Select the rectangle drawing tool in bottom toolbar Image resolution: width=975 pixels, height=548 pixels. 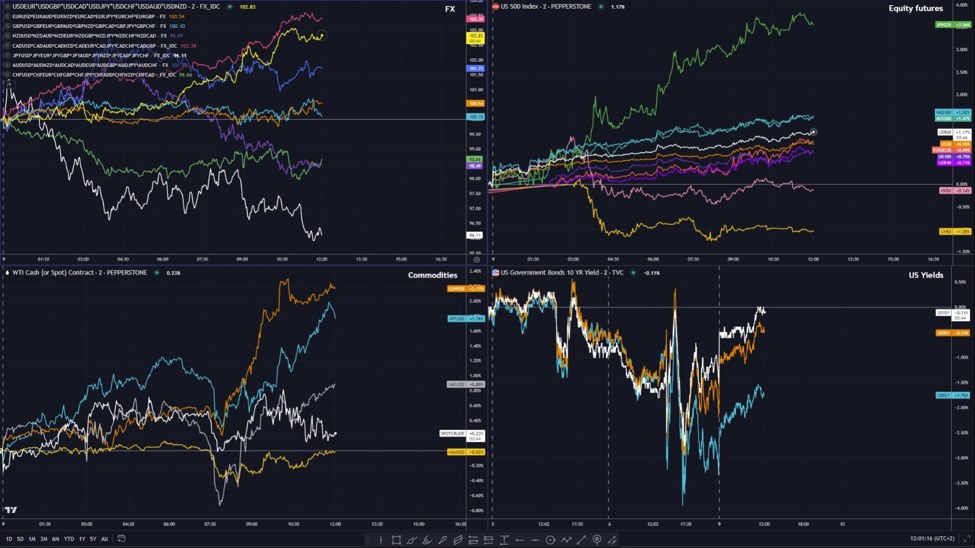(396, 540)
